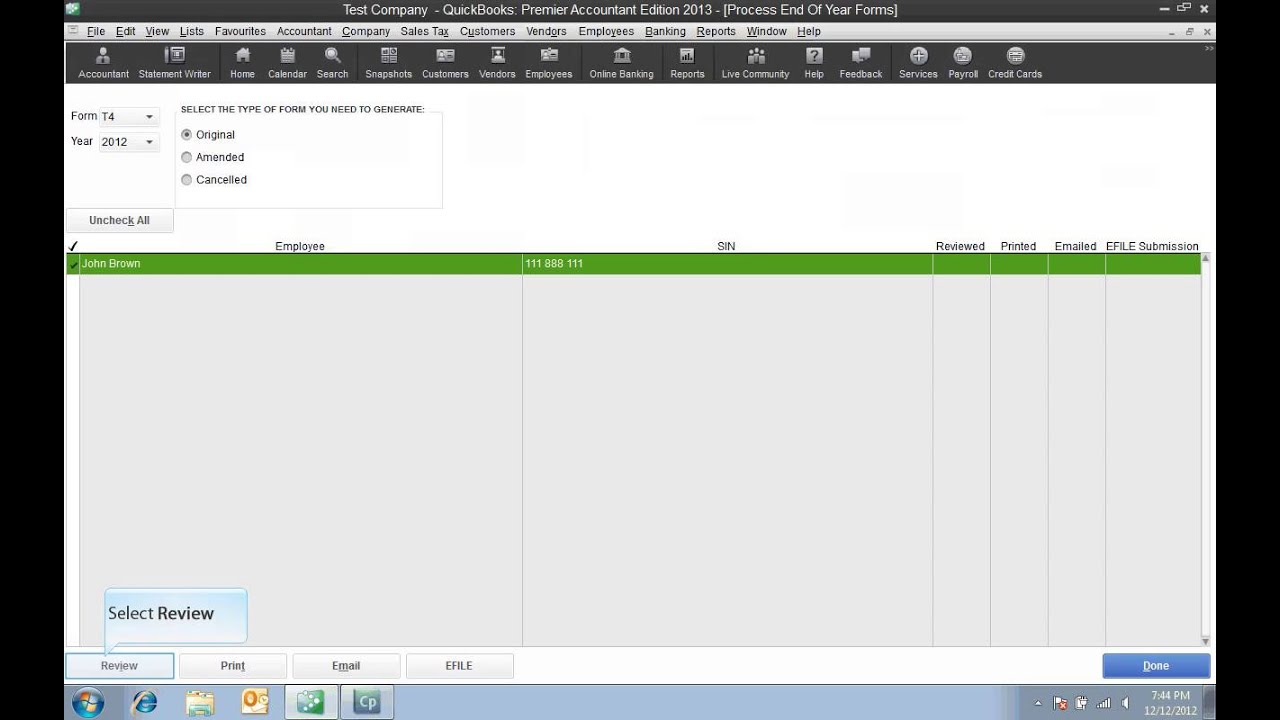Select the John Brown employee cell

pyautogui.click(x=300, y=264)
